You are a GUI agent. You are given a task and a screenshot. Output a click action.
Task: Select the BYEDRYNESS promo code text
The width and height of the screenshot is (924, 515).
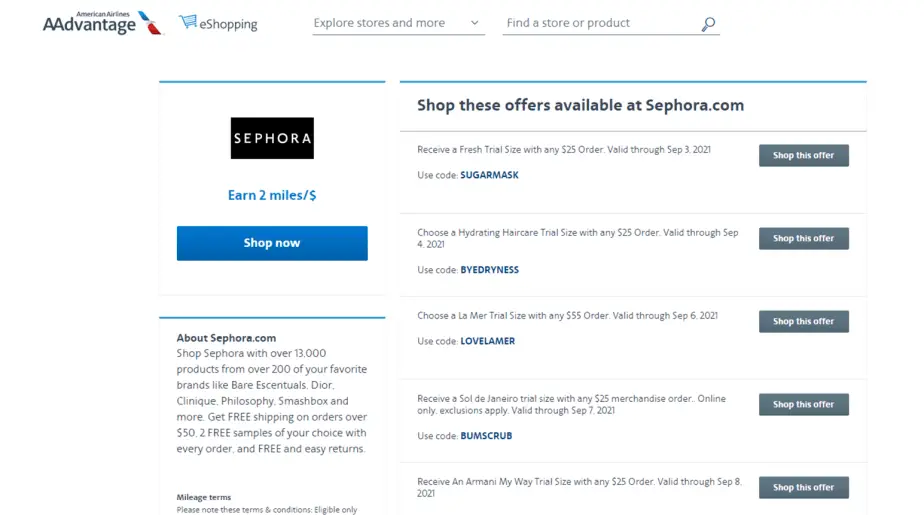click(x=490, y=270)
